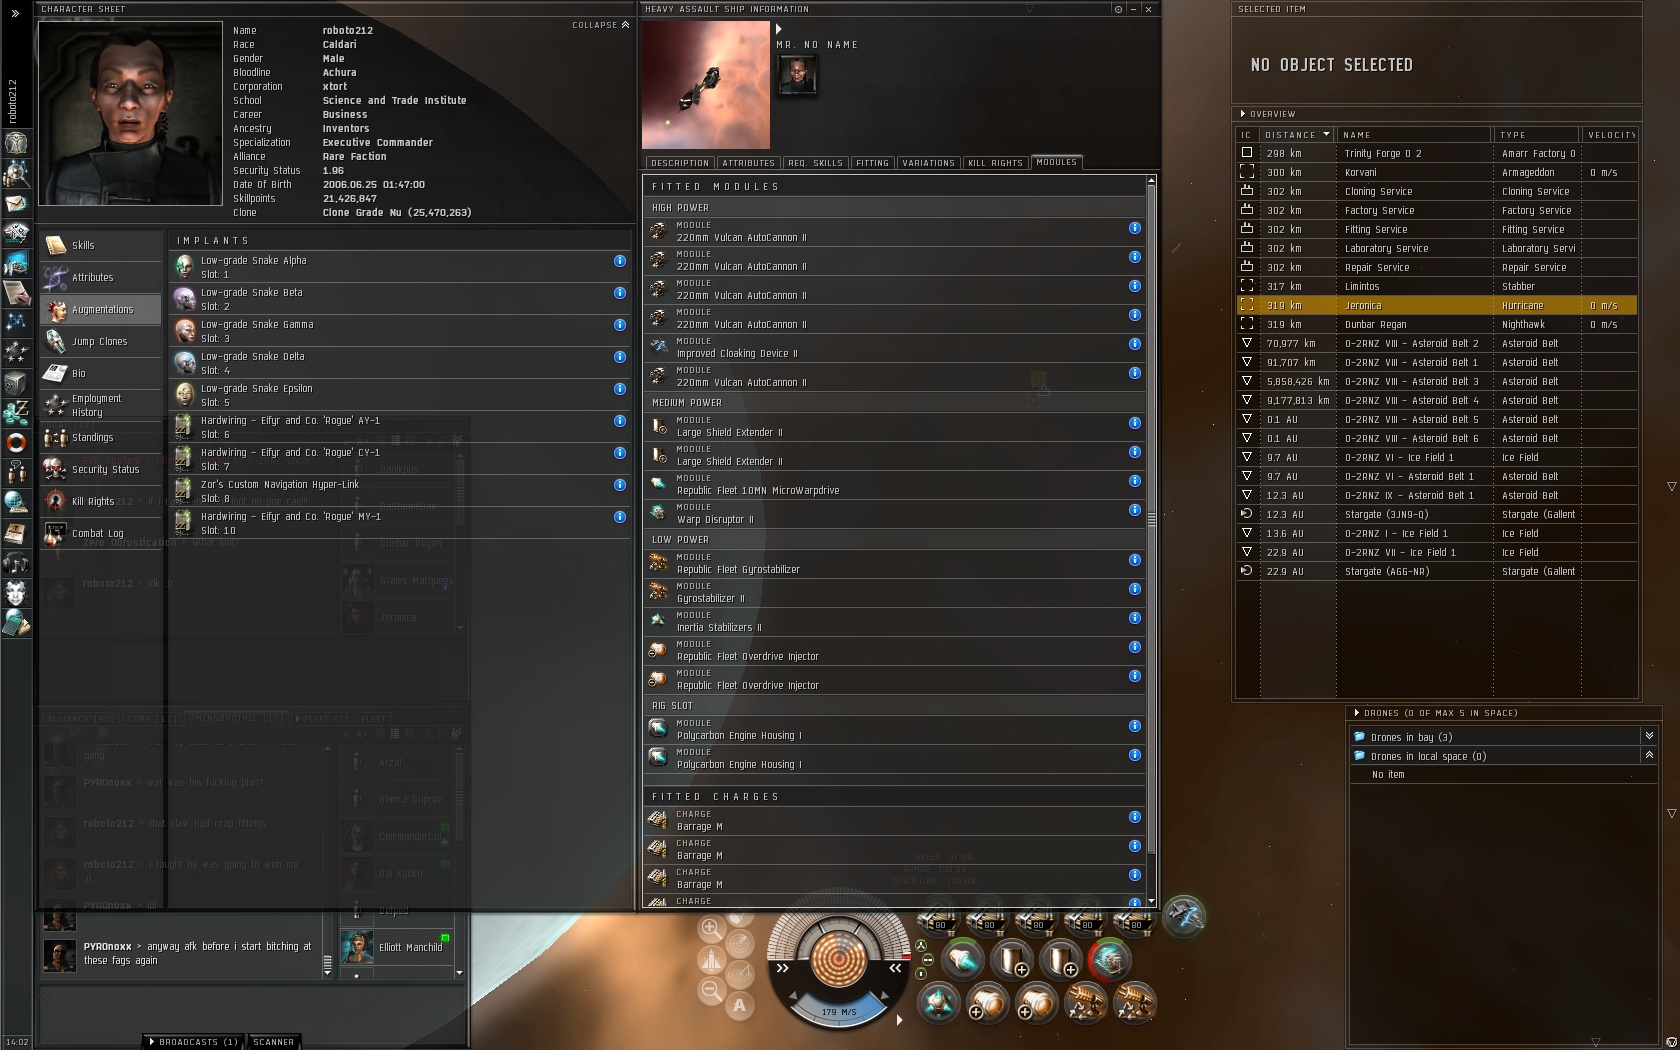Click the Help lifebuoy icon in sidebar

point(16,442)
